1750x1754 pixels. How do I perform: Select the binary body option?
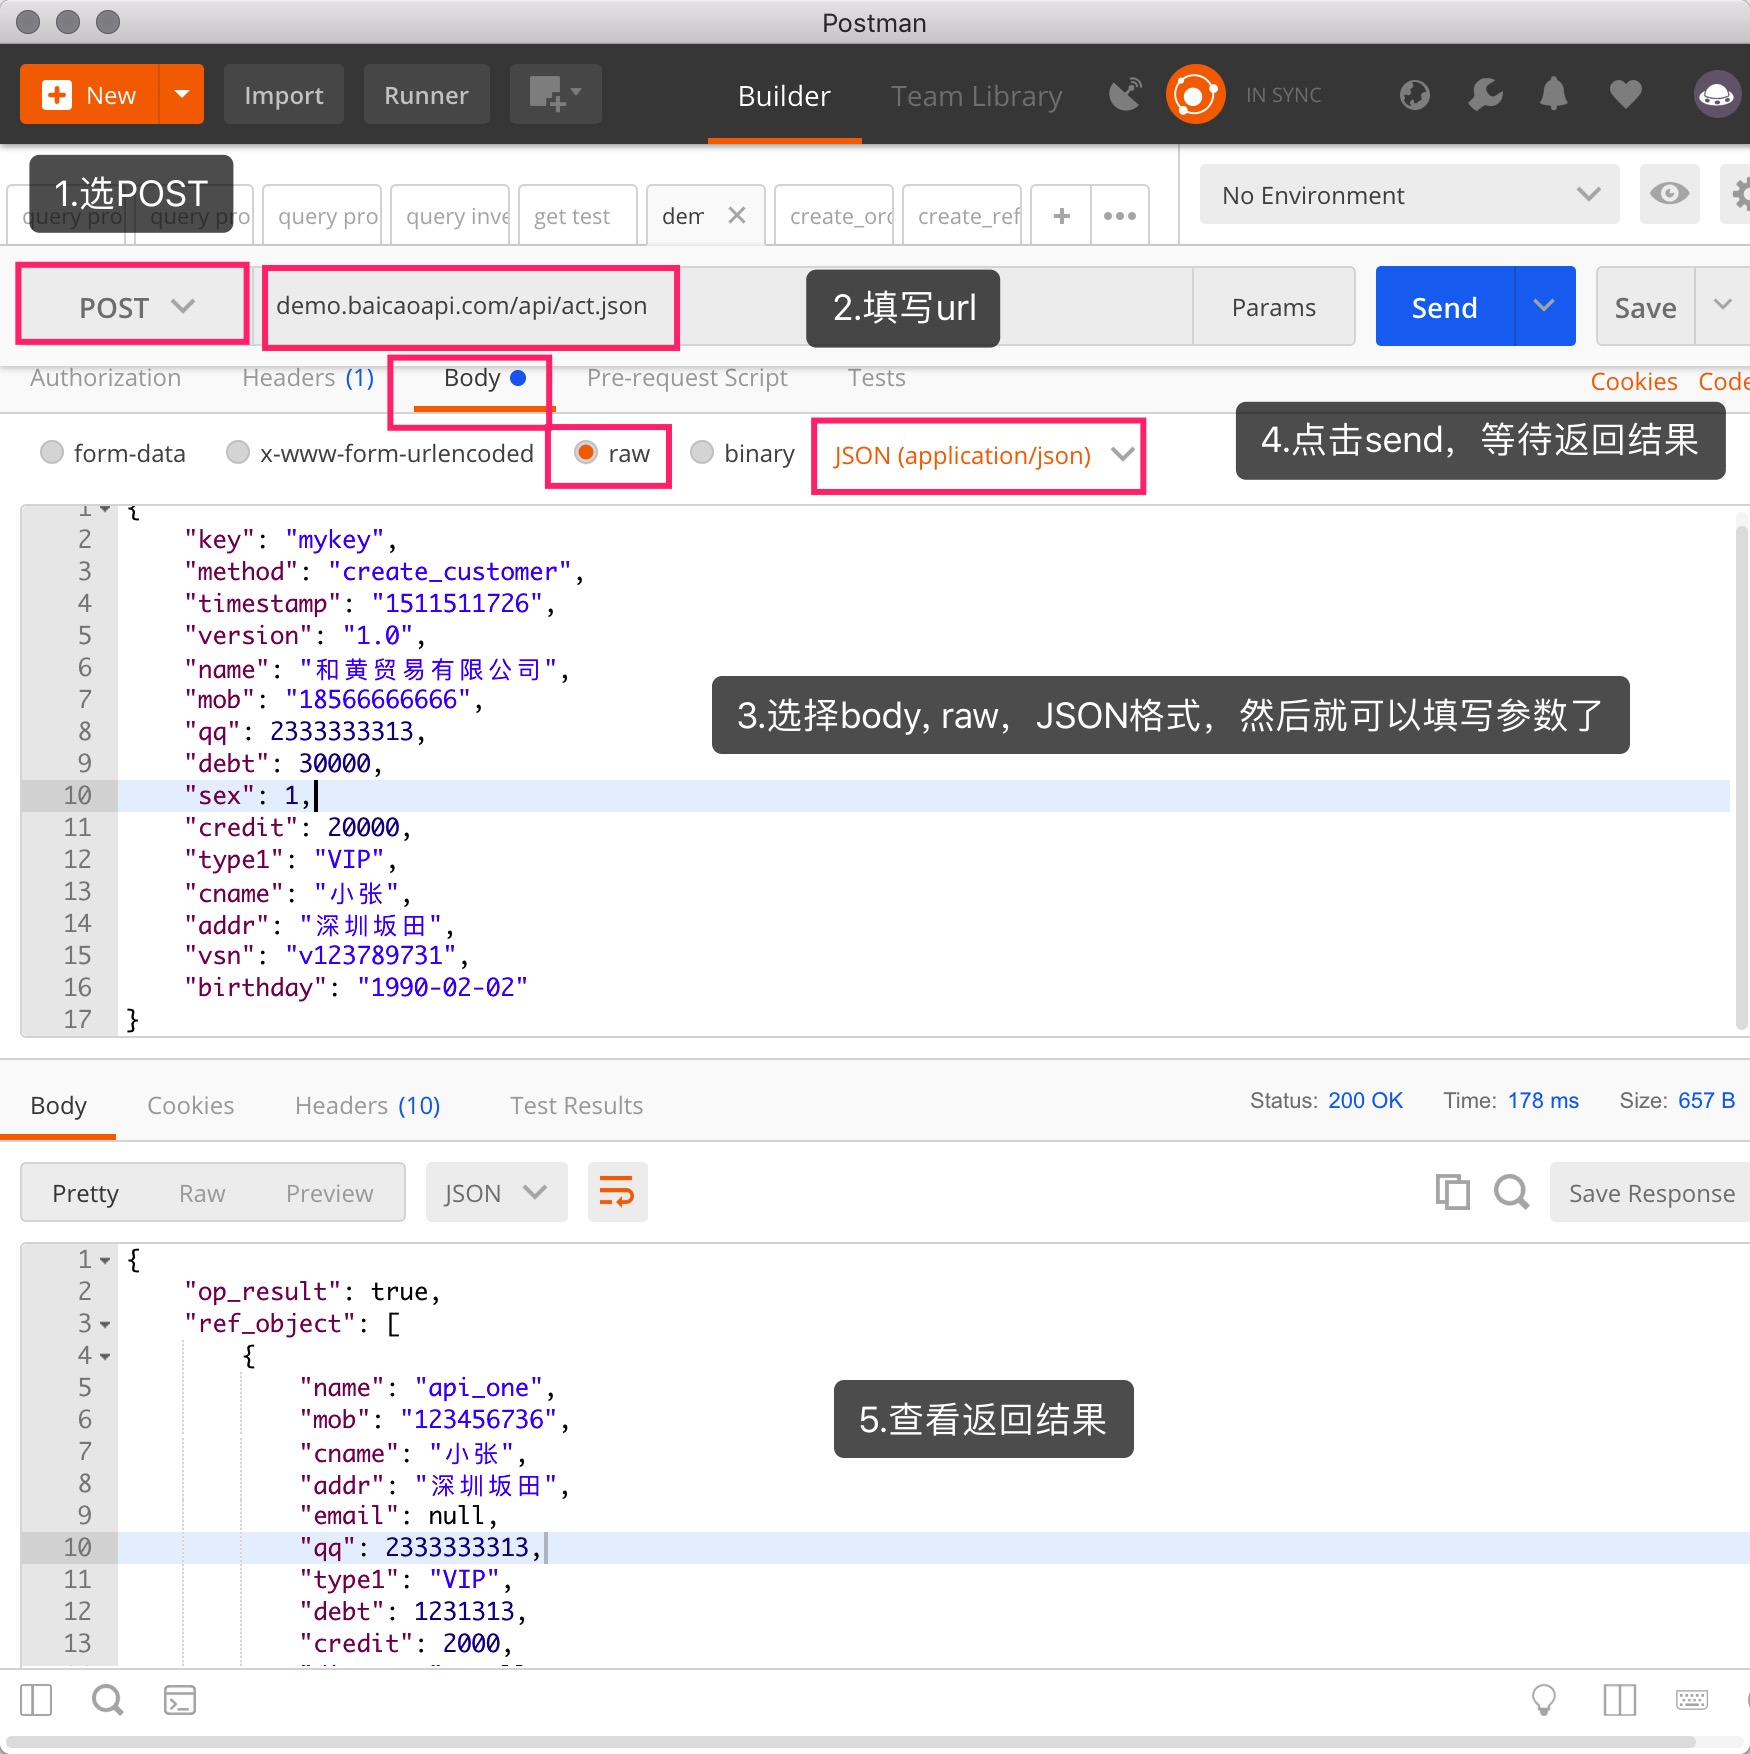click(x=702, y=453)
